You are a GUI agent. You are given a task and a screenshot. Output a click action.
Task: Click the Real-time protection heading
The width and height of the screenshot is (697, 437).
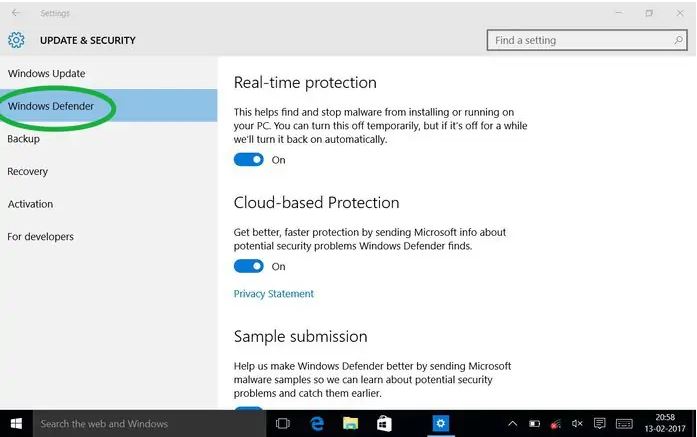pyautogui.click(x=305, y=83)
